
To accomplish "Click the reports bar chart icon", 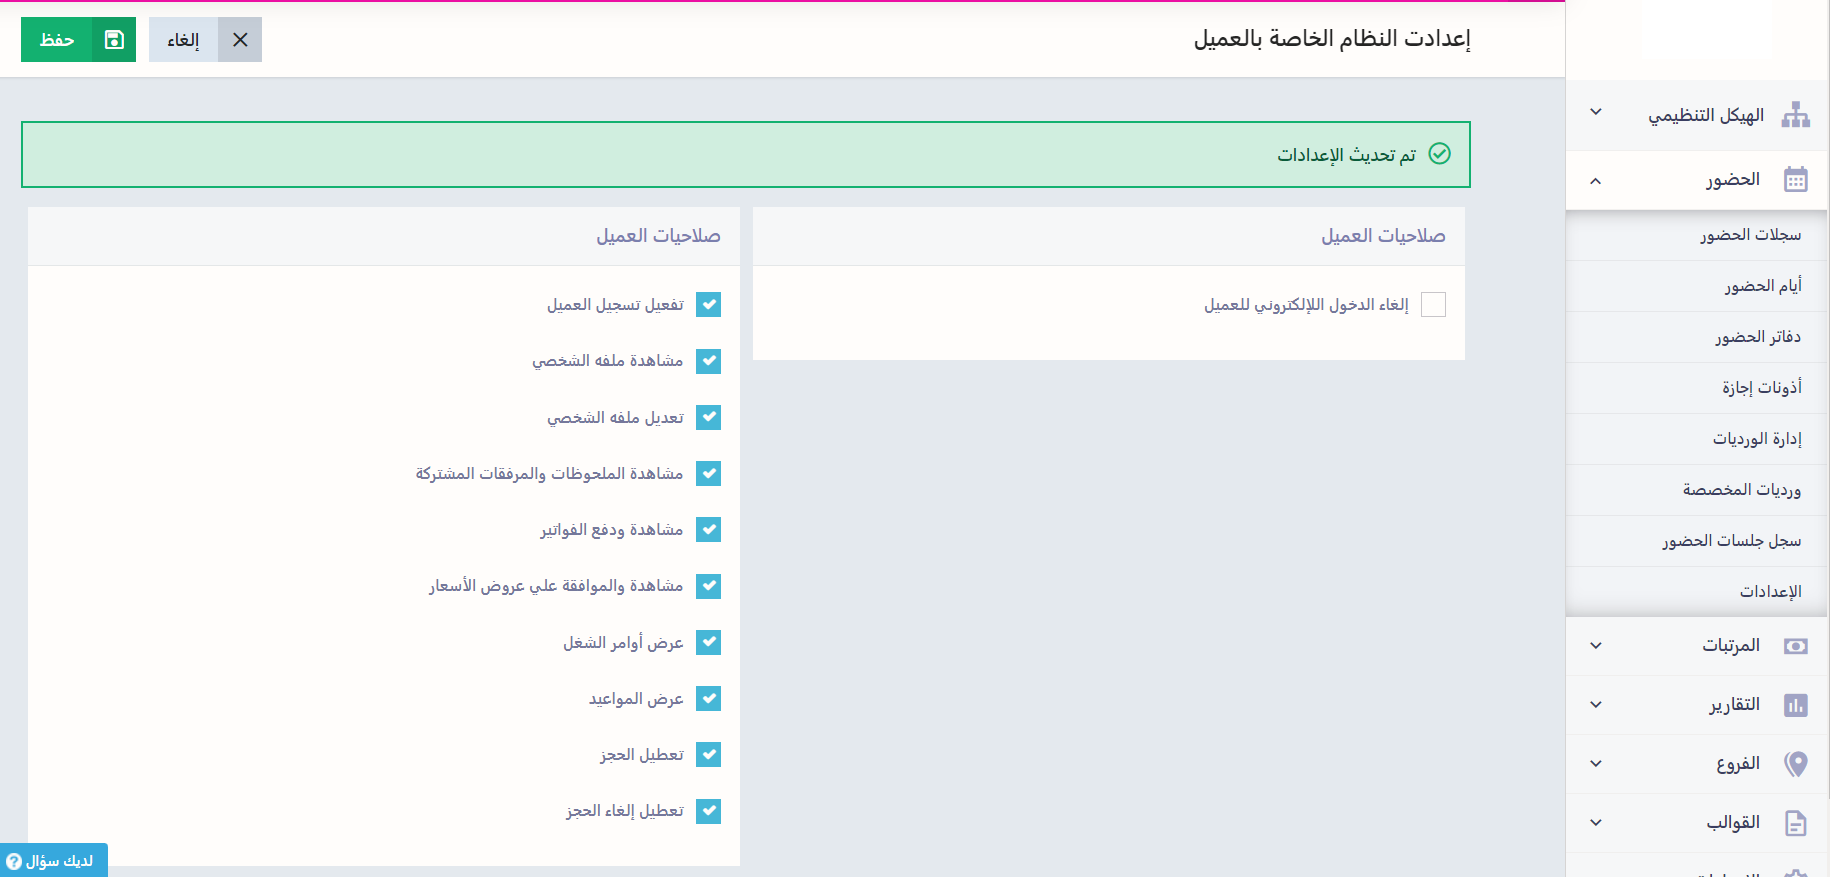I will pyautogui.click(x=1796, y=705).
